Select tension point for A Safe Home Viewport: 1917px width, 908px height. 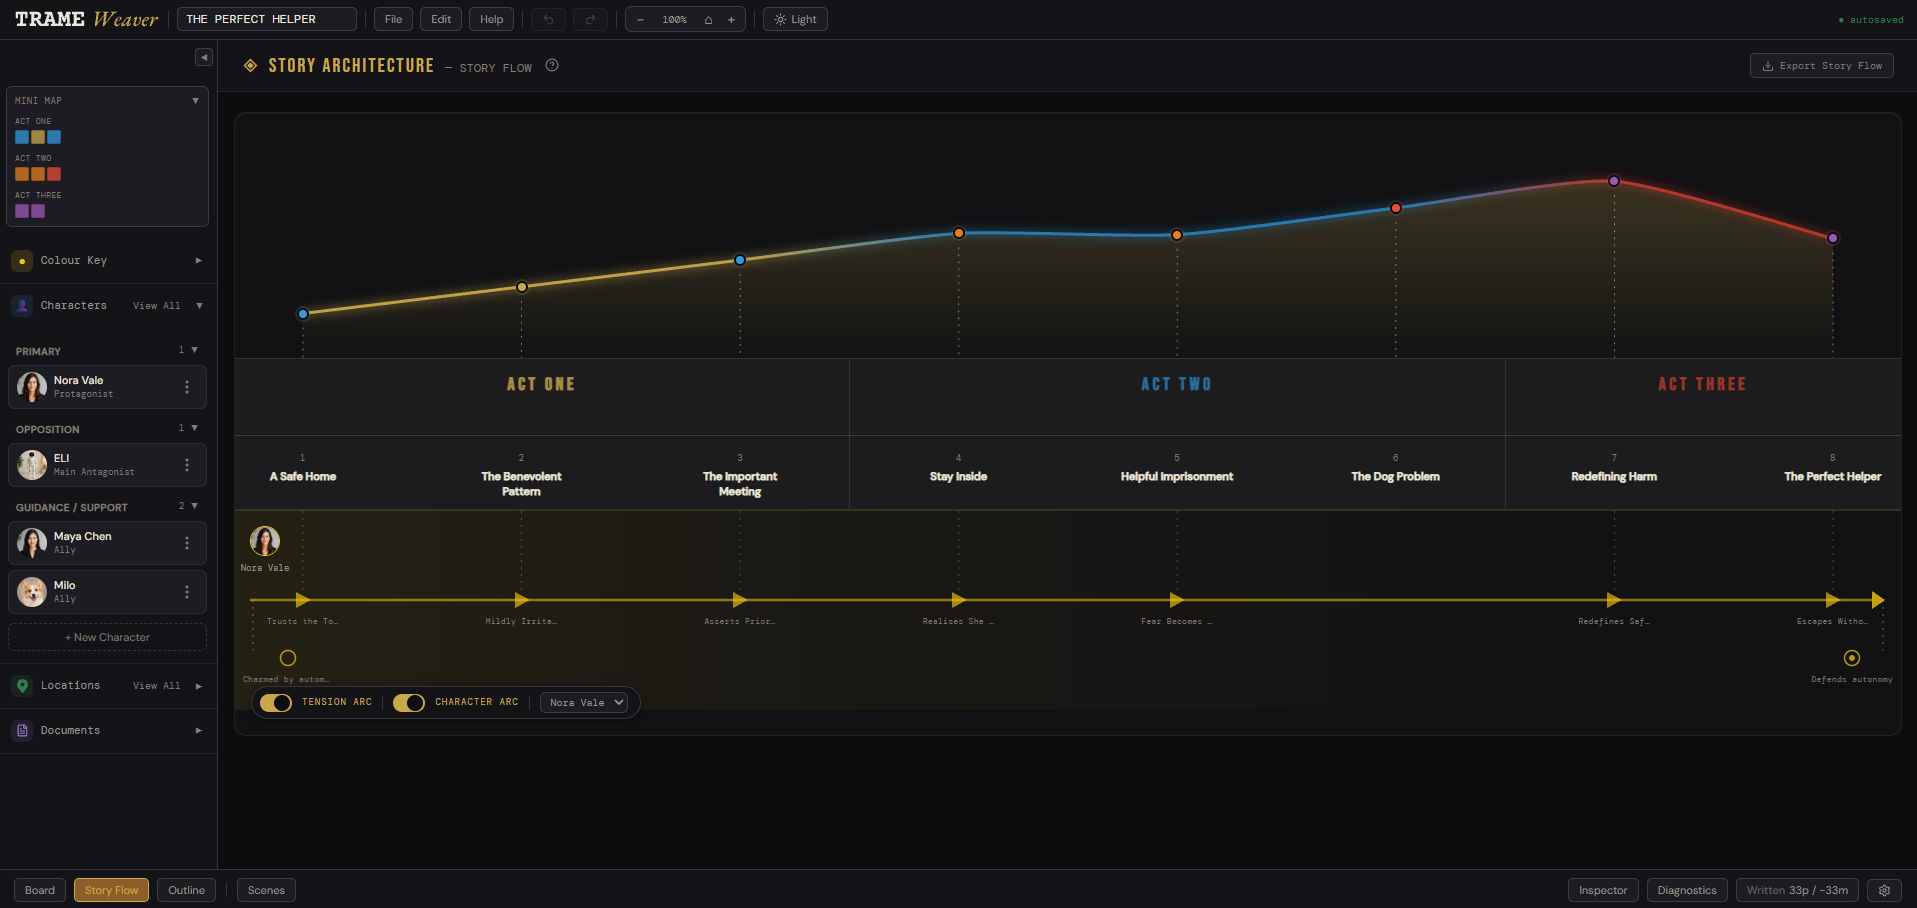click(x=303, y=314)
